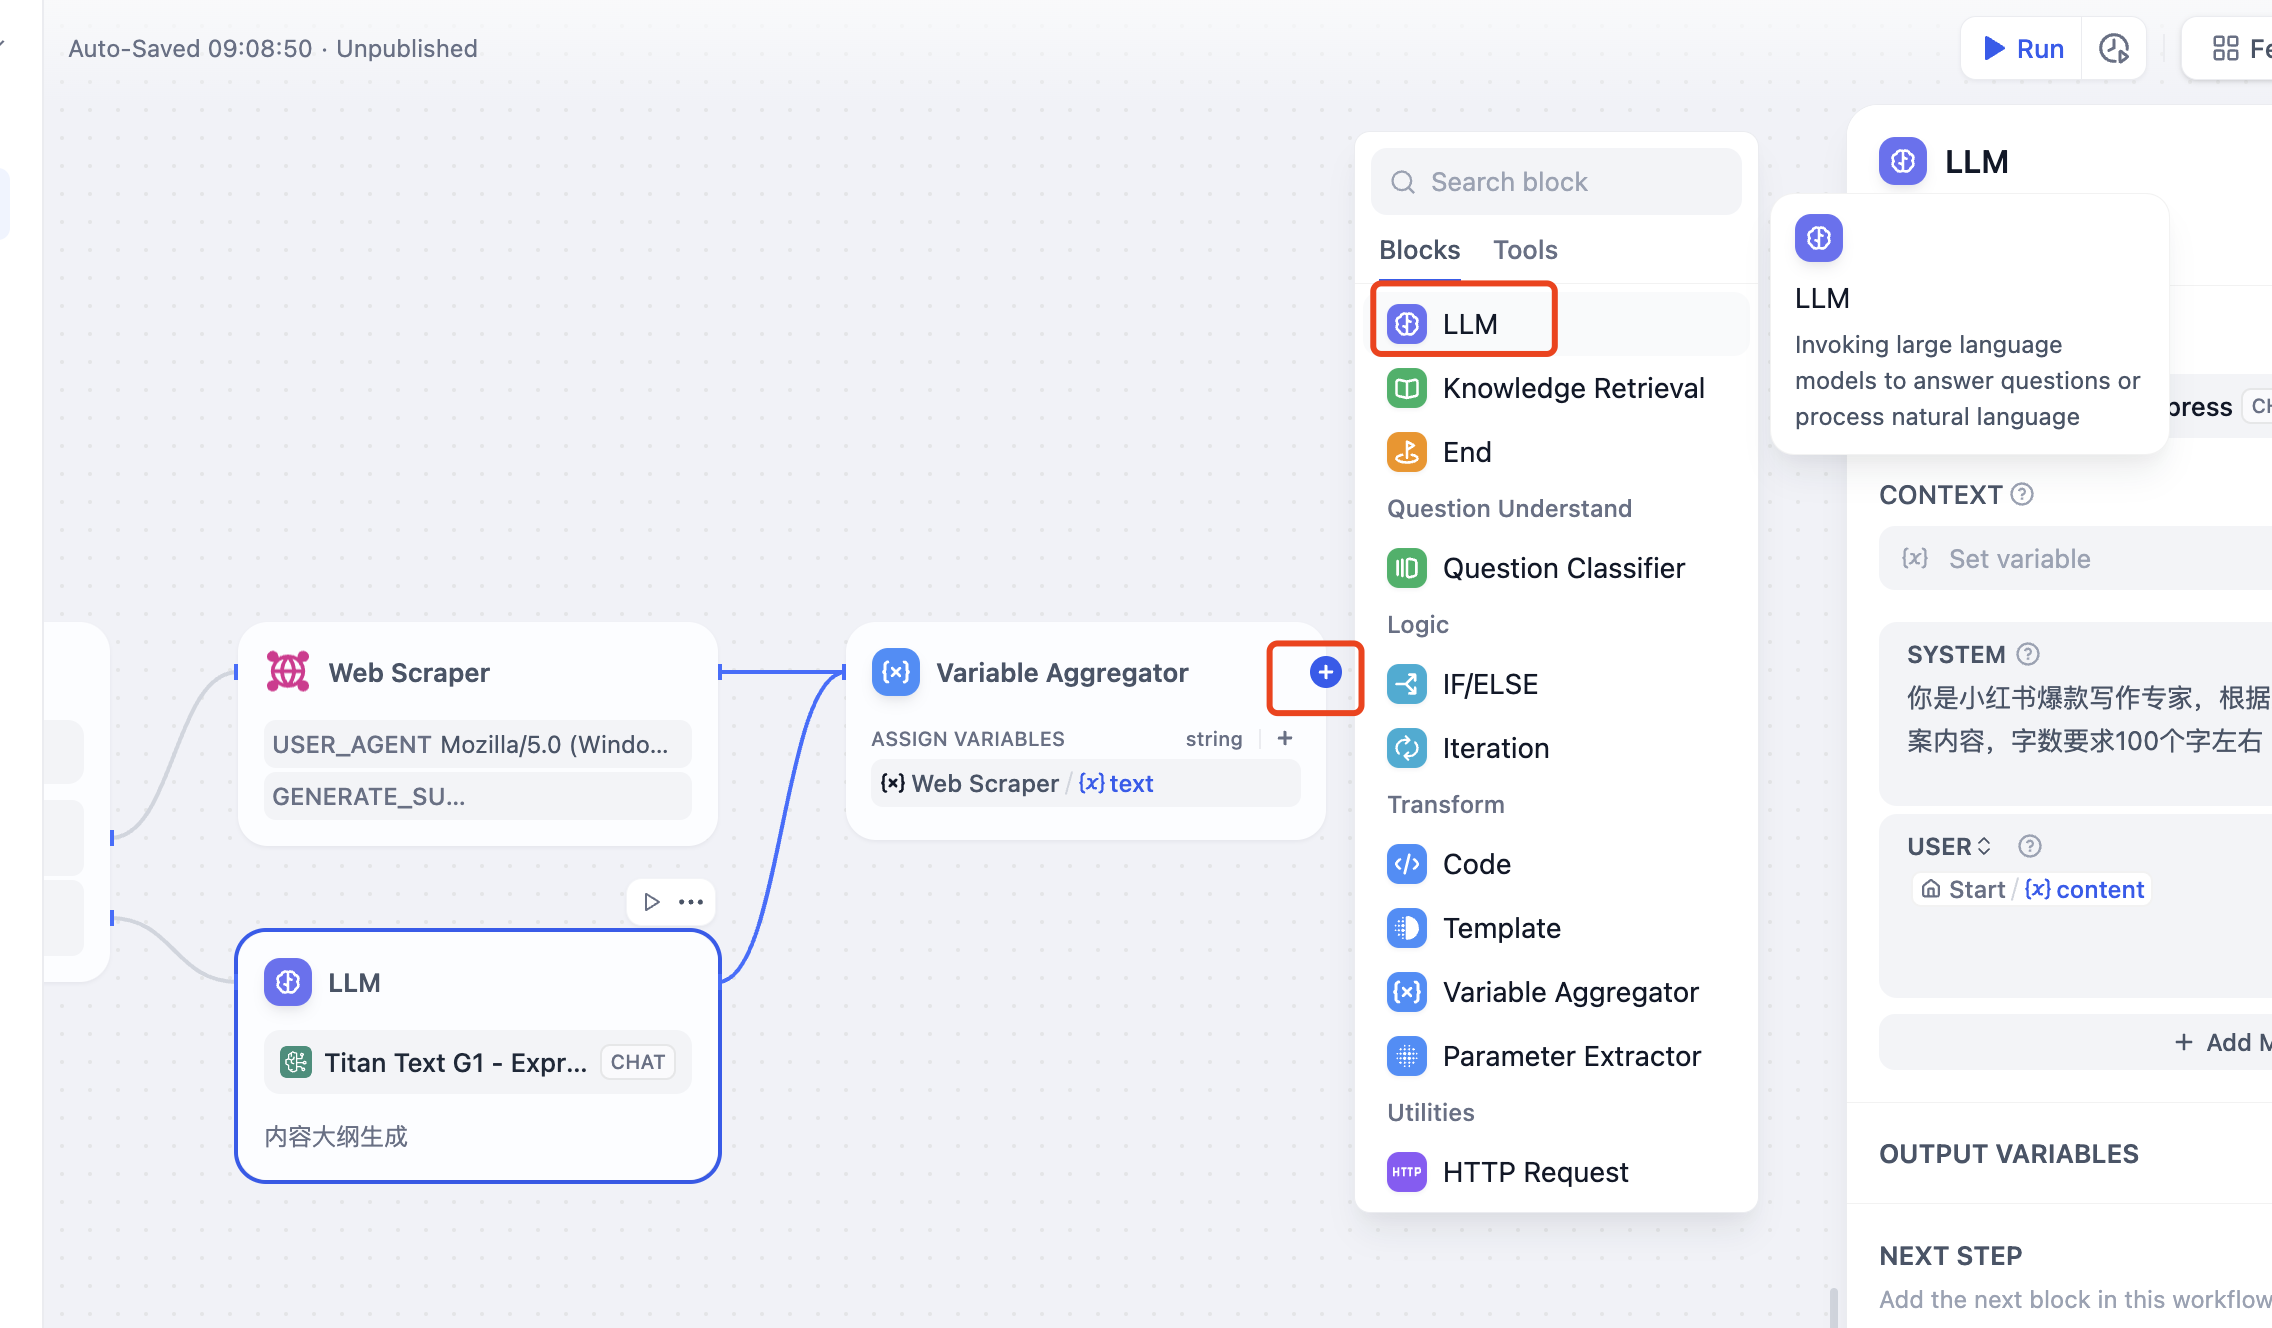The width and height of the screenshot is (2272, 1328).
Task: Click the Start / content variable chip
Action: click(x=2032, y=889)
